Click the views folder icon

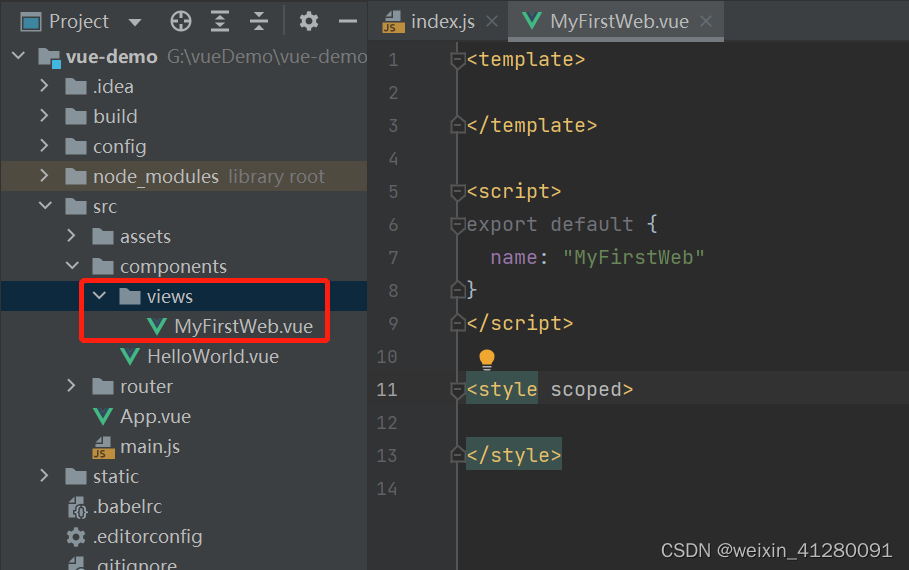click(x=129, y=297)
